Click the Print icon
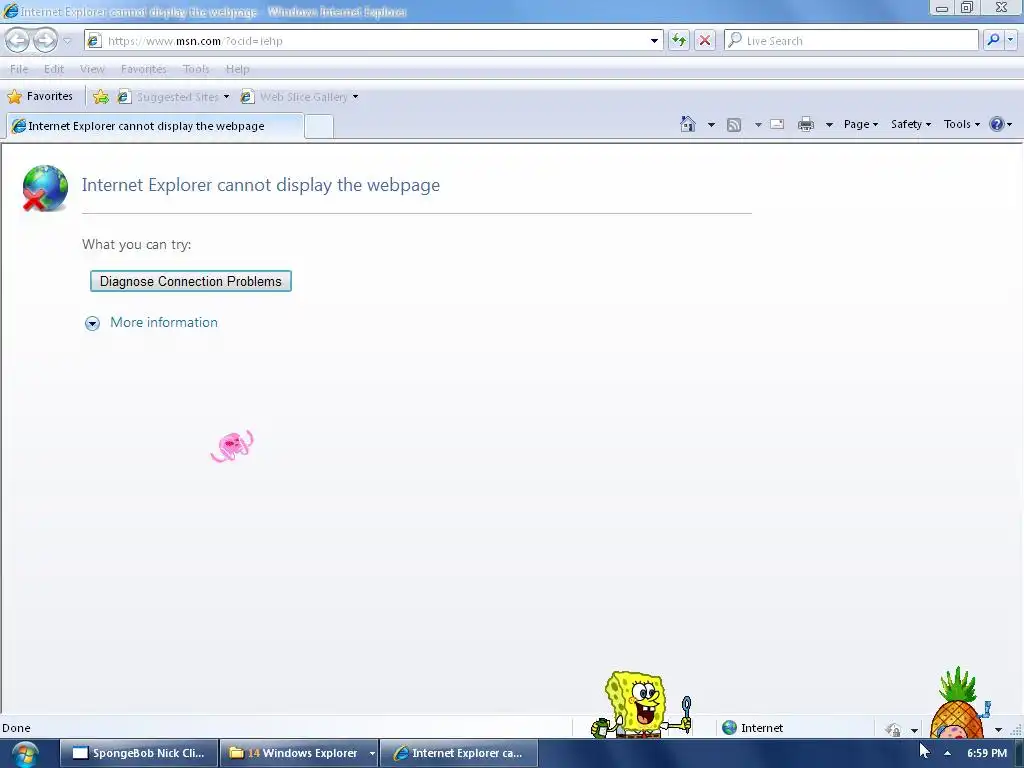1024x768 pixels. click(806, 124)
